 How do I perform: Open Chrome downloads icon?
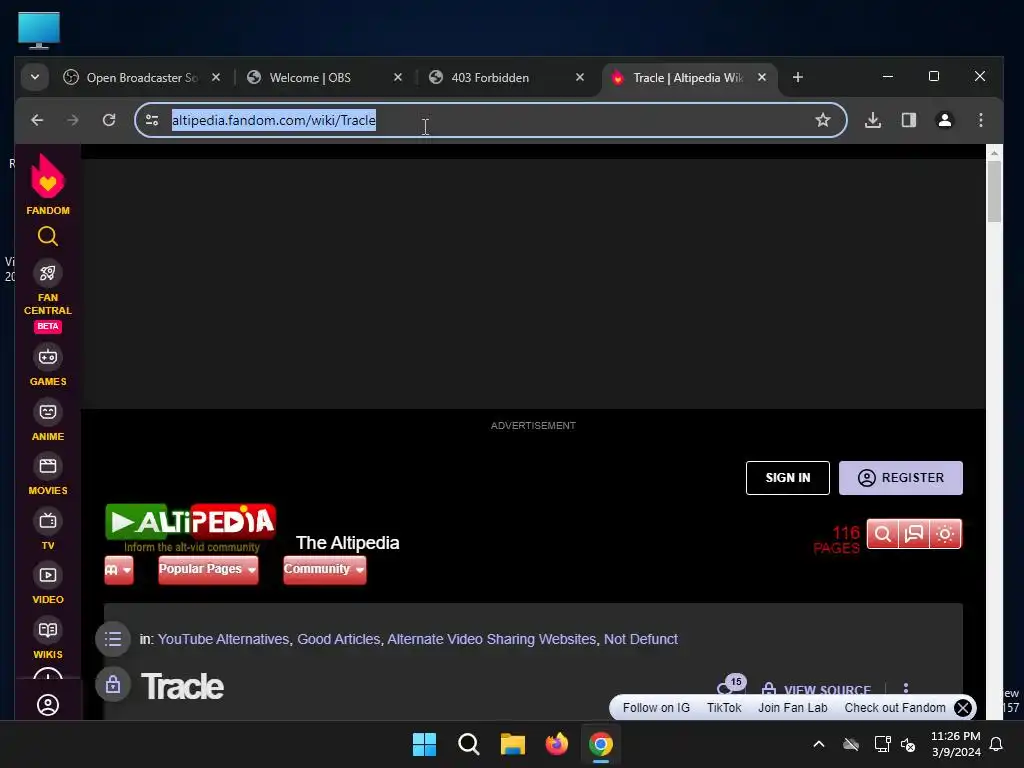(x=873, y=120)
